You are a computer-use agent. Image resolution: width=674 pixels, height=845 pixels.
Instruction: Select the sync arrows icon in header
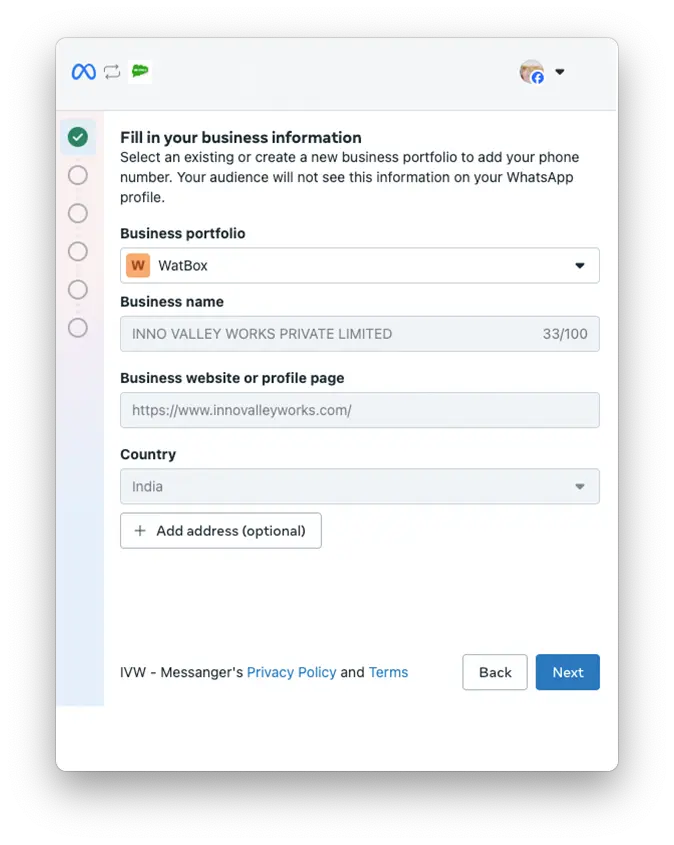(112, 71)
